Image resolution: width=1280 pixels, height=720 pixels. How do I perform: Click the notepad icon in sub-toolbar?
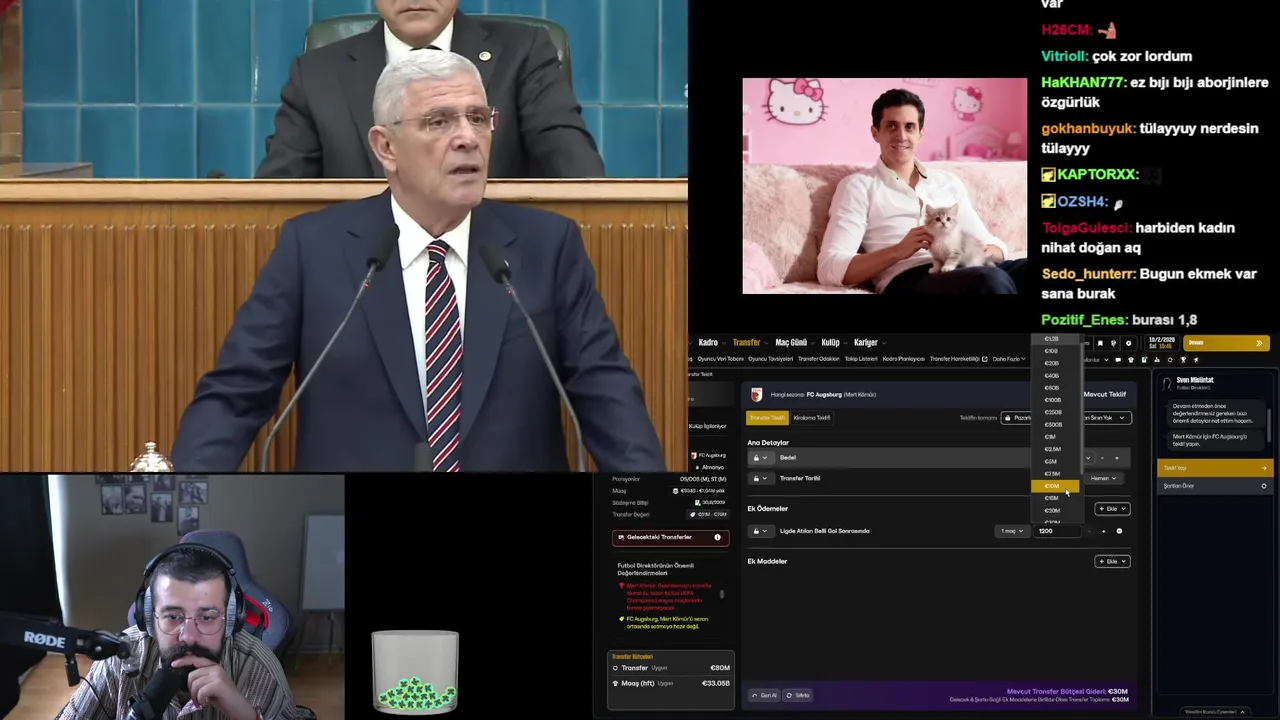click(1144, 360)
